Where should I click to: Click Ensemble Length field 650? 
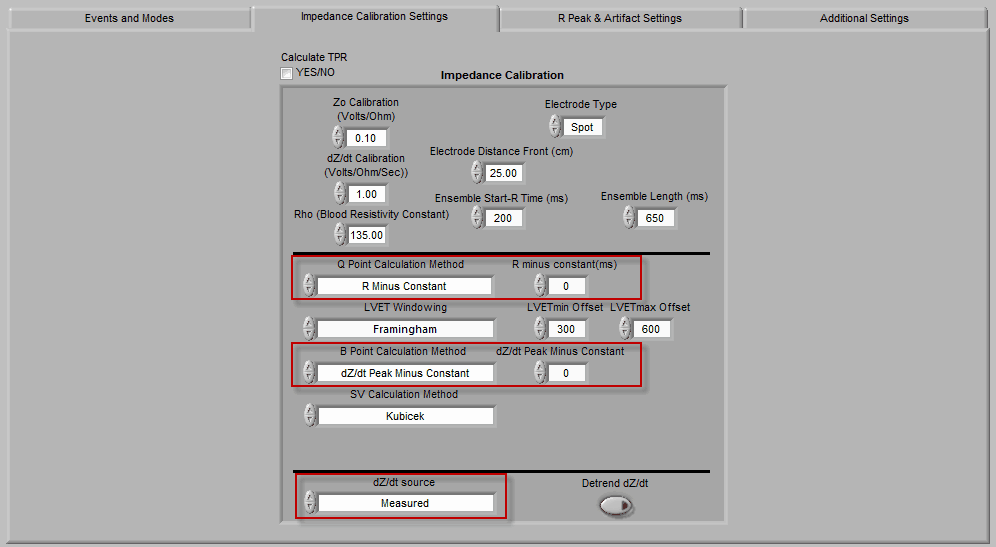coord(656,218)
